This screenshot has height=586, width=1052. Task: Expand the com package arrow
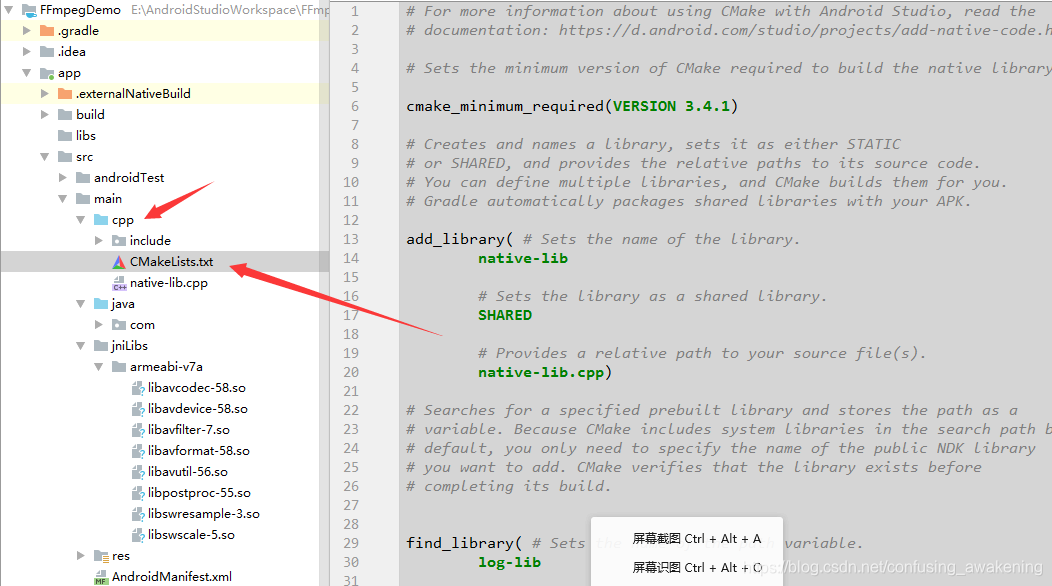click(x=99, y=325)
